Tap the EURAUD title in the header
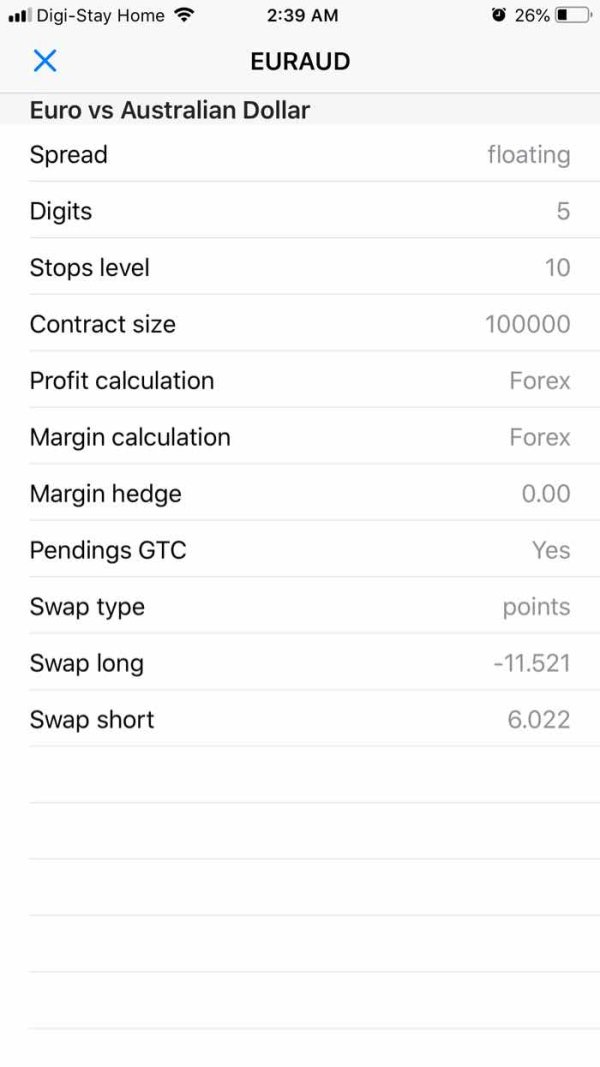The width and height of the screenshot is (600, 1067). coord(300,61)
